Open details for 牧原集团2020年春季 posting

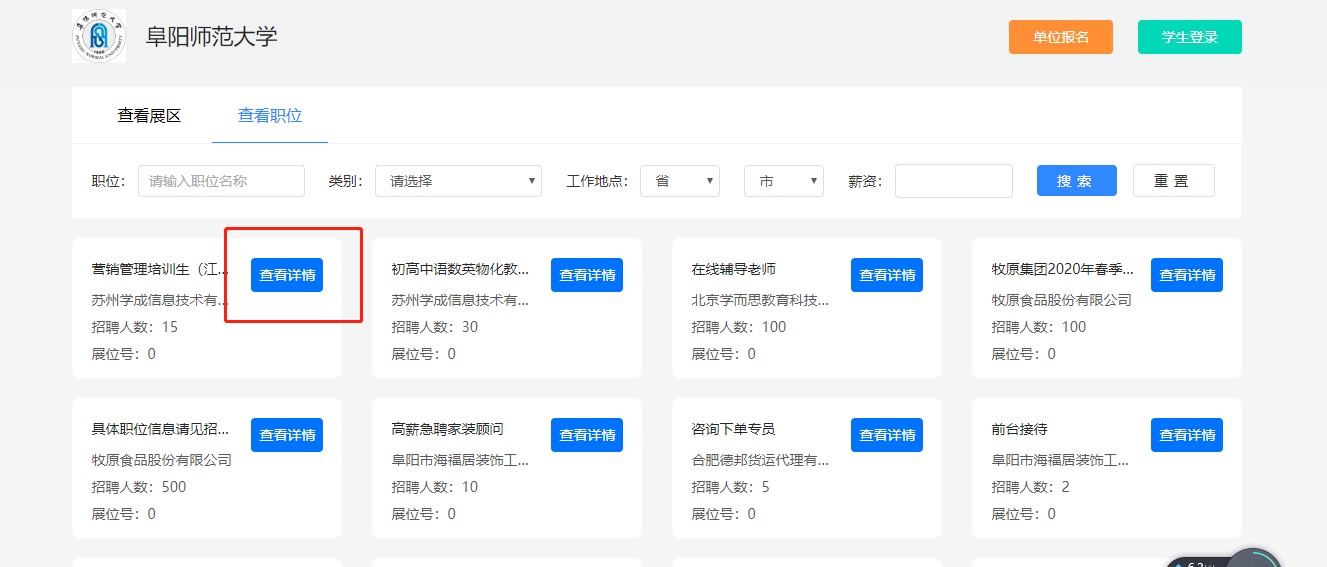[x=1187, y=275]
